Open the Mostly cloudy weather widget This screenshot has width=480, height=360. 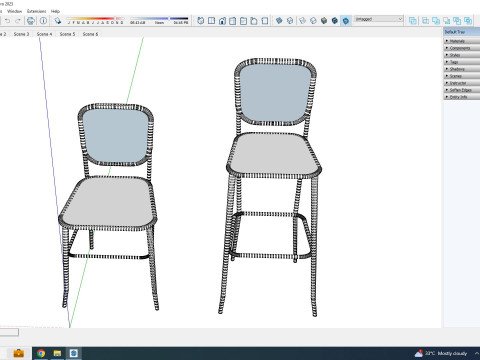point(440,353)
